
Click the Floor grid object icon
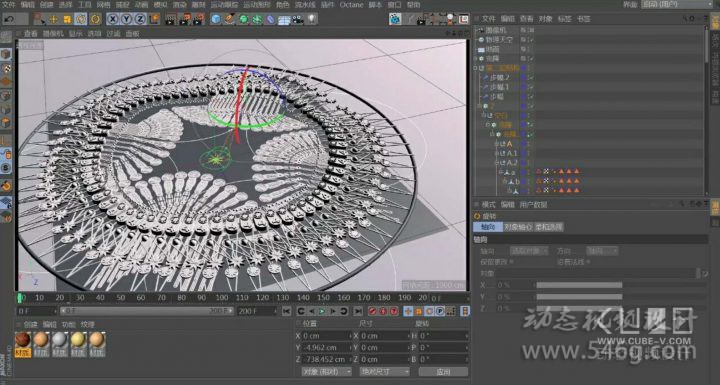point(285,19)
